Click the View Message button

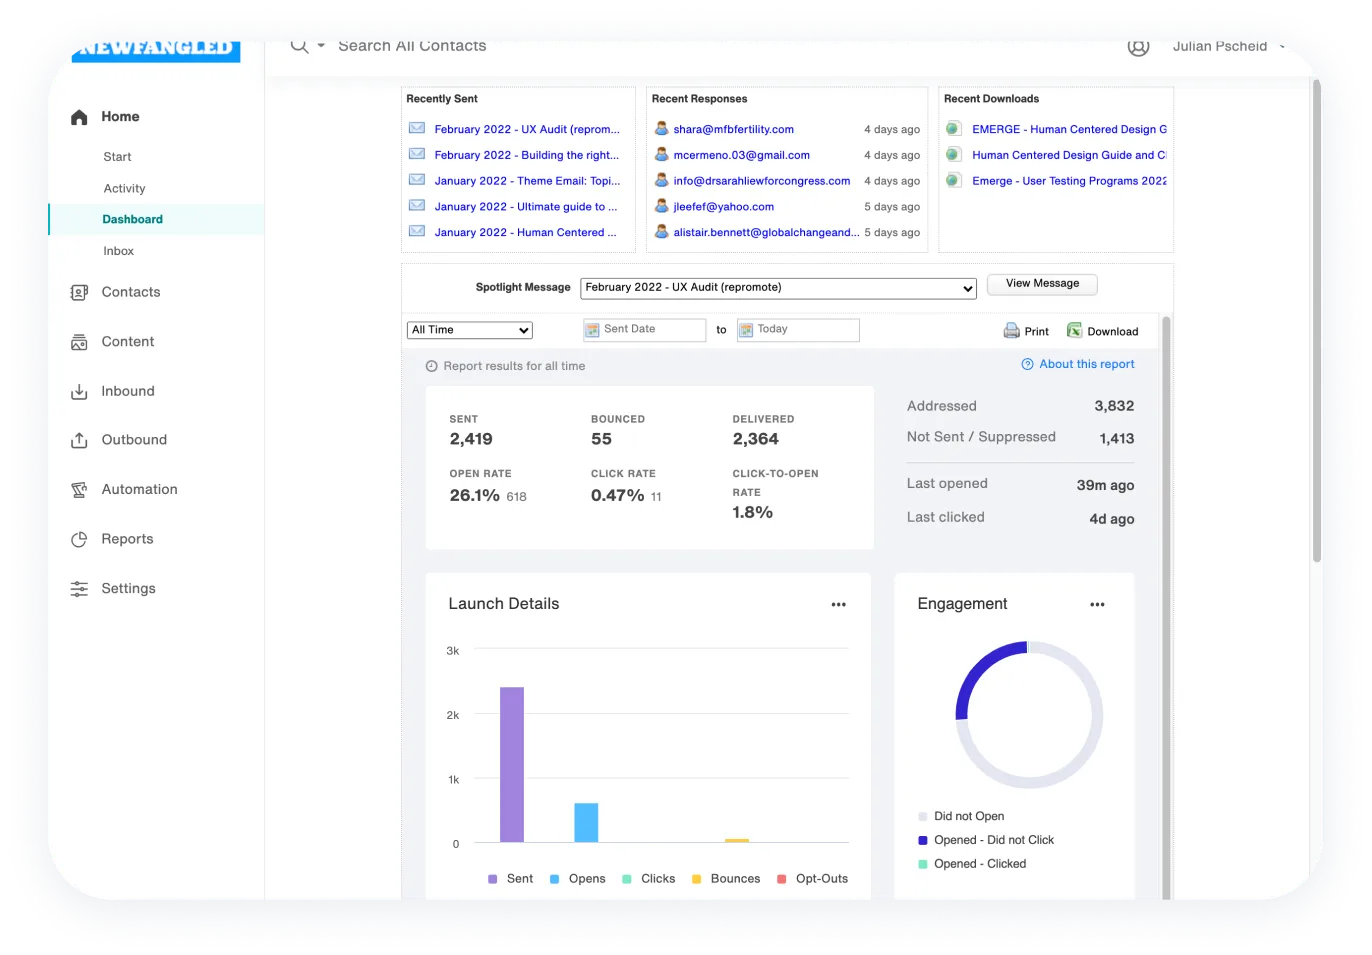click(1042, 284)
